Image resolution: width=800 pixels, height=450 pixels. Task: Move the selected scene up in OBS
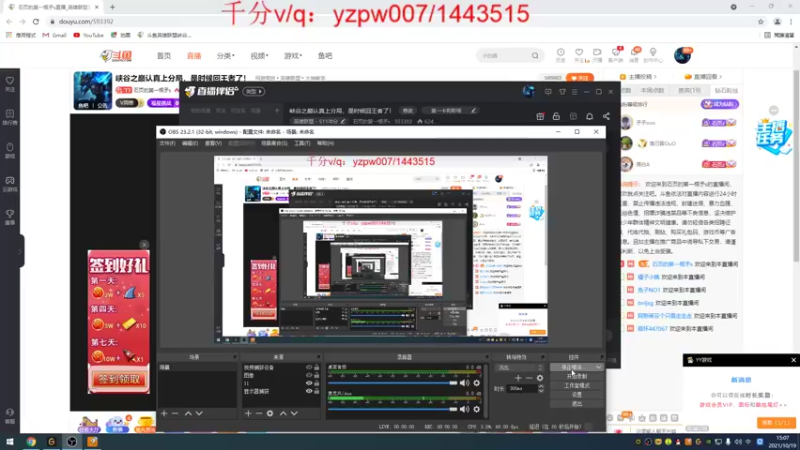click(188, 413)
